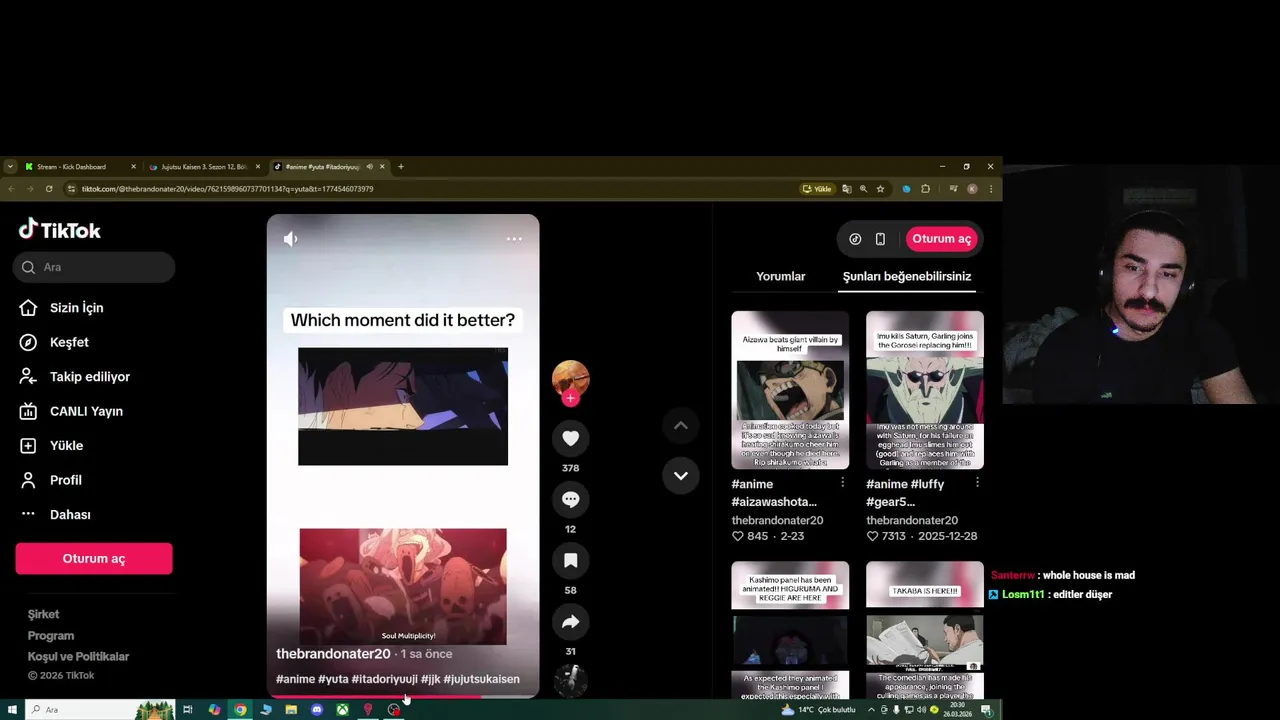Screen dimensions: 1280x720
Task: Open CANLI Yayın live section
Action: click(x=72, y=411)
